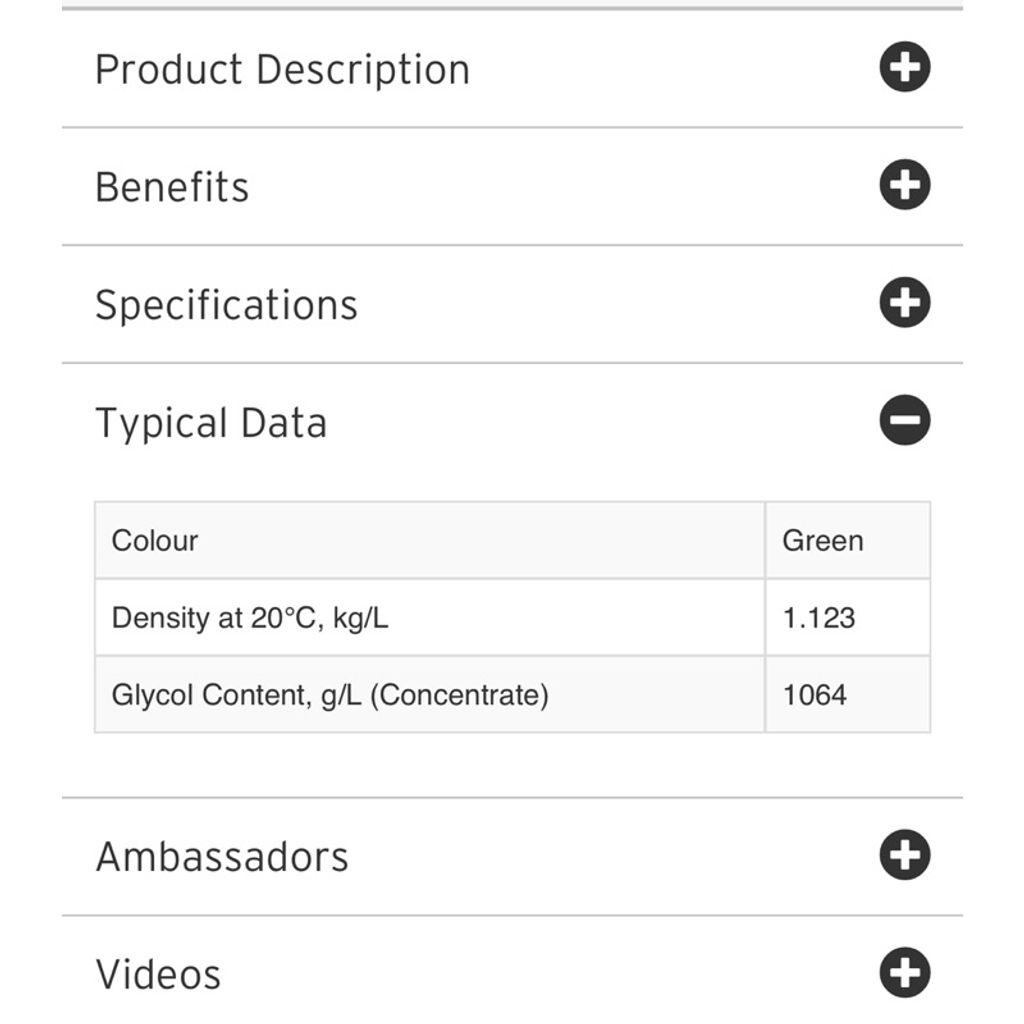Collapse Typical Data with minus icon

point(904,420)
